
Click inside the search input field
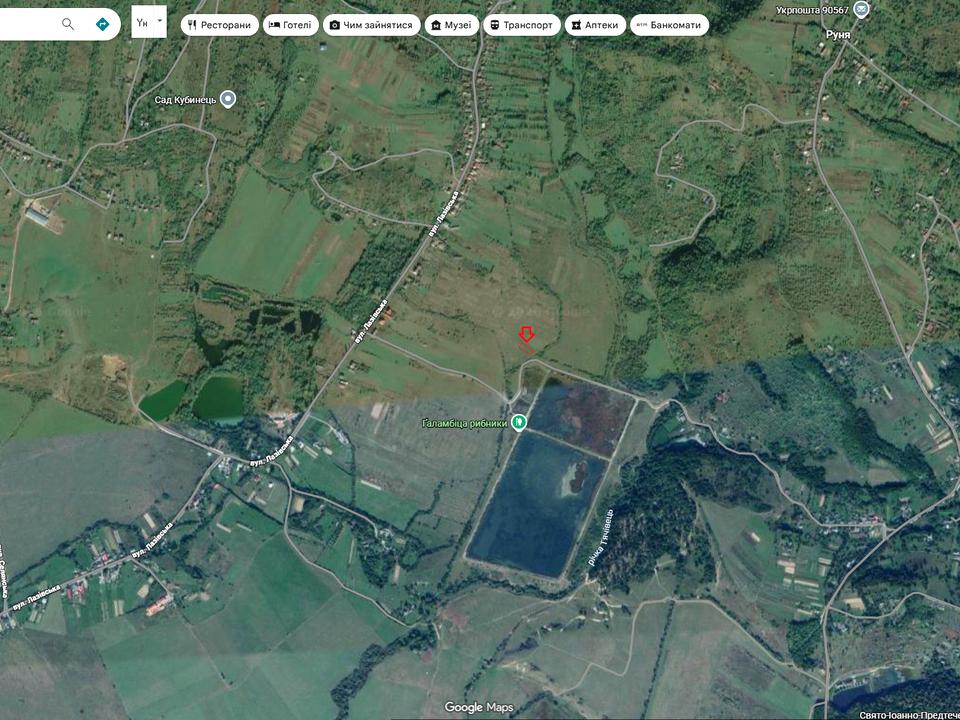coord(28,24)
